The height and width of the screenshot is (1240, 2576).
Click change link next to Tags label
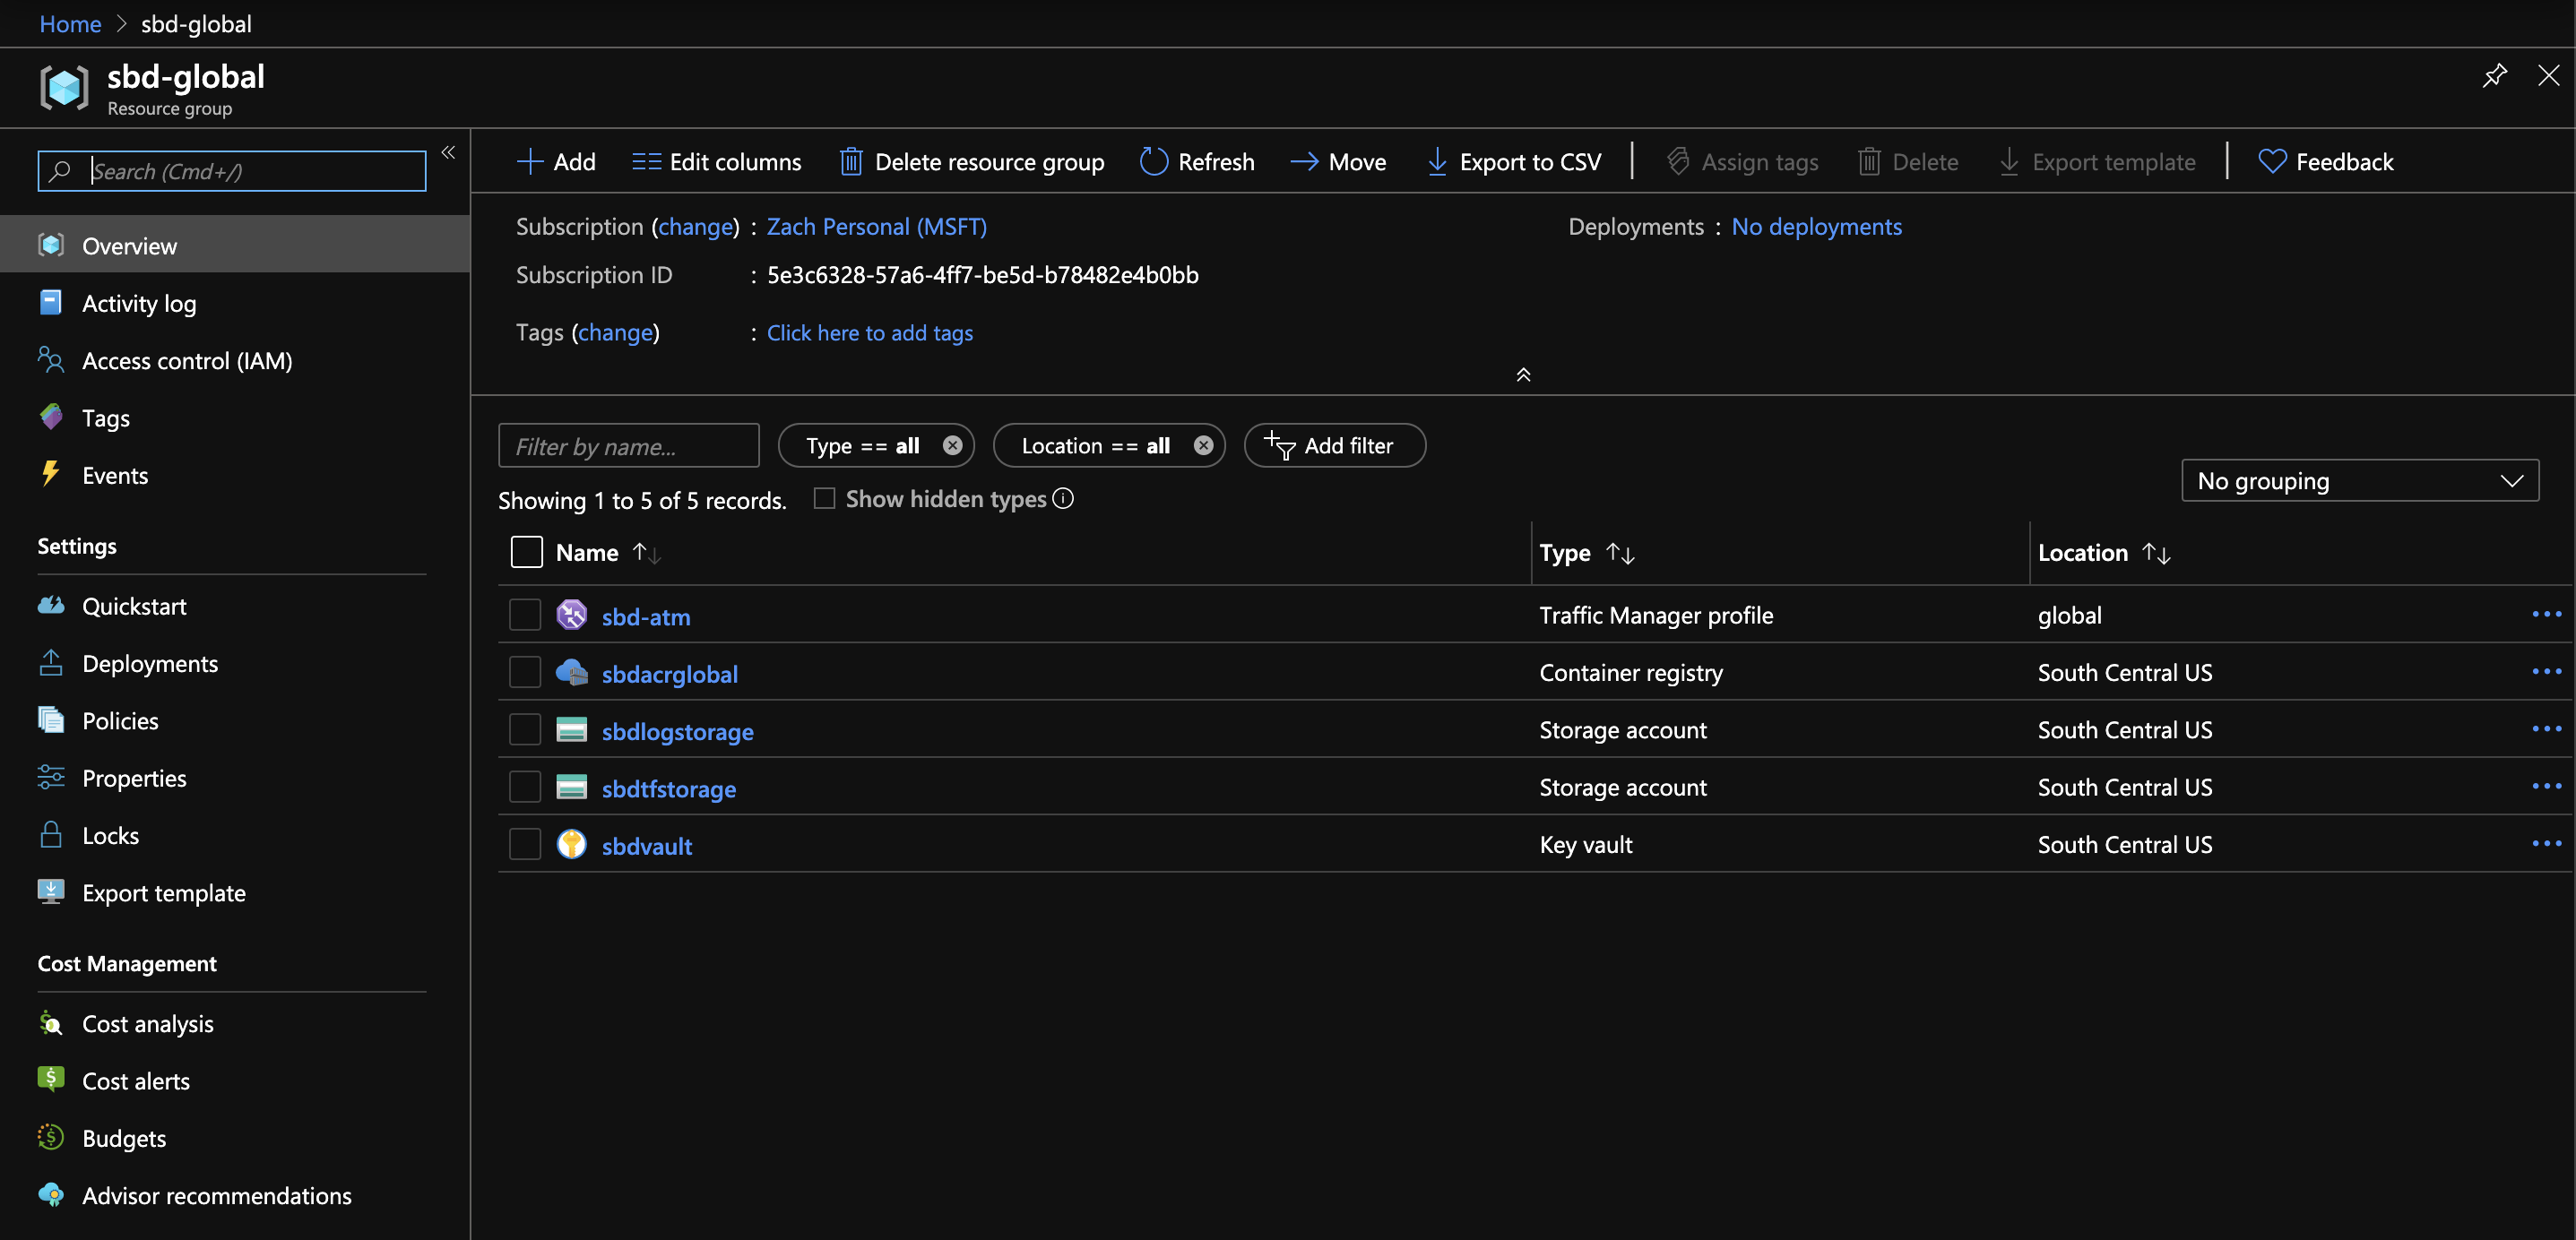point(615,332)
